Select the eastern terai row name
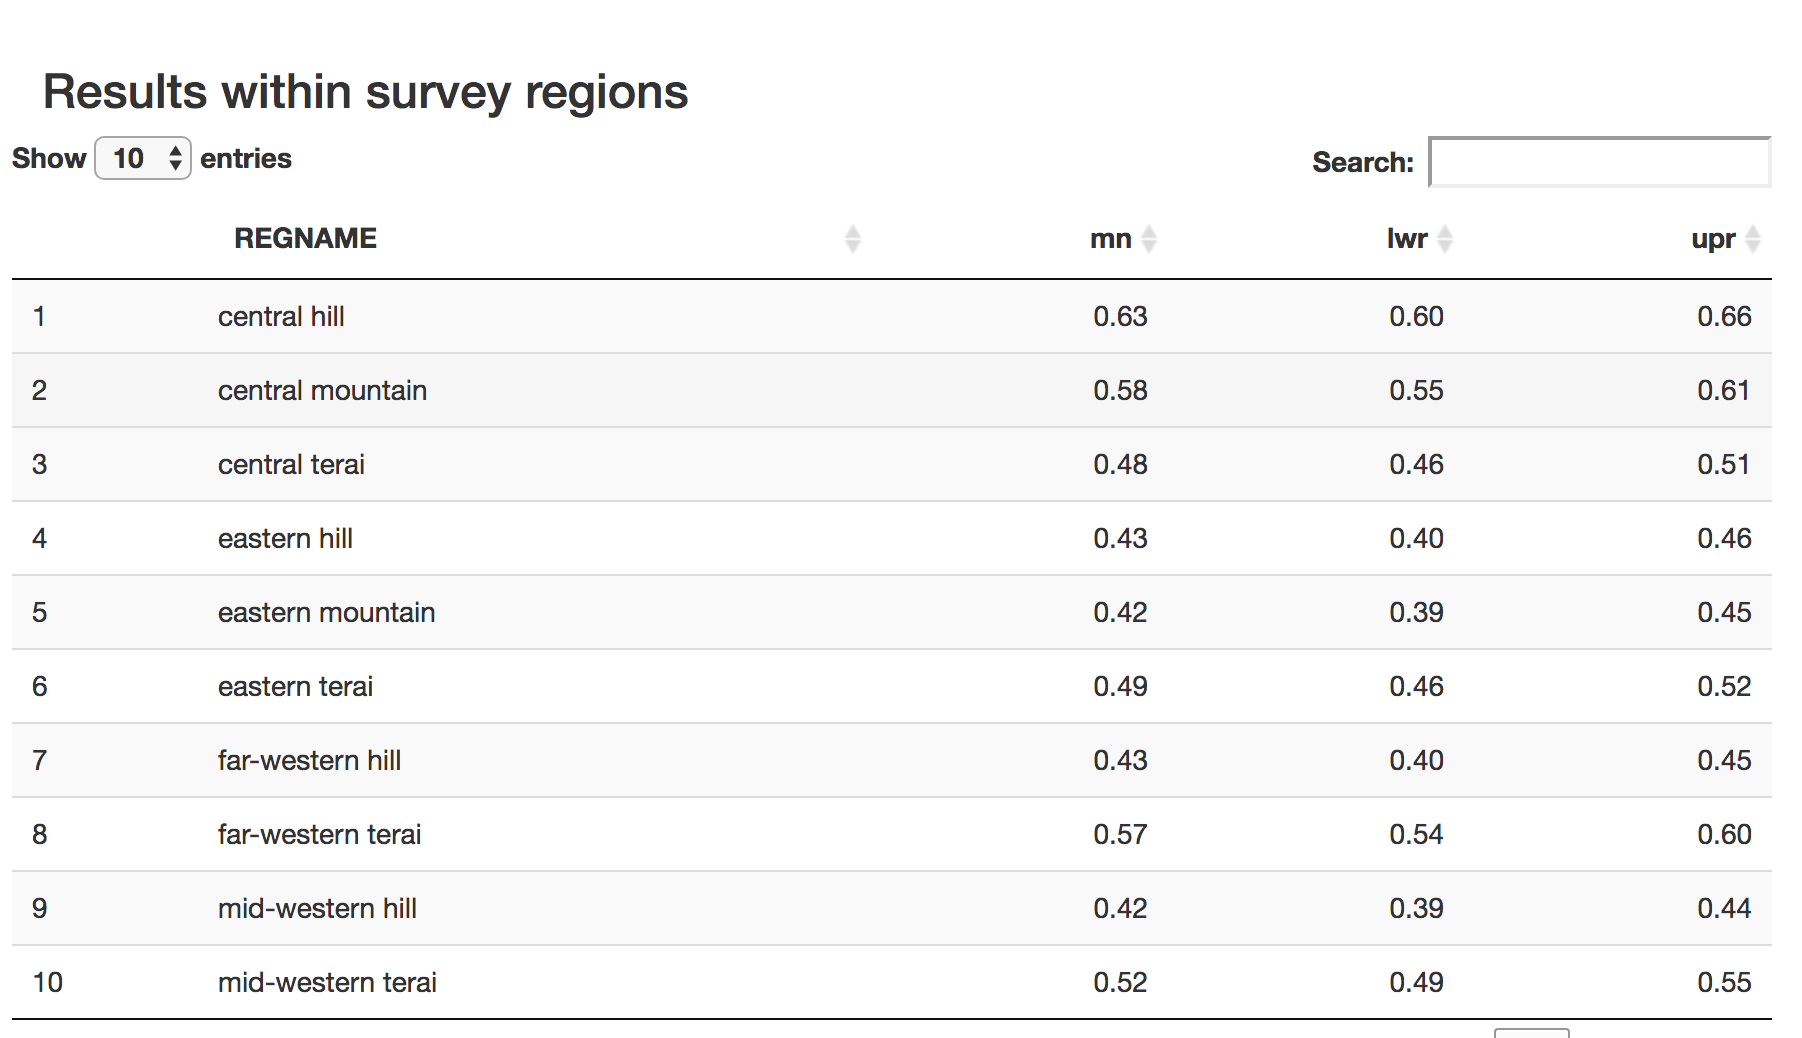Screen dimensions: 1802x1038 click(295, 687)
